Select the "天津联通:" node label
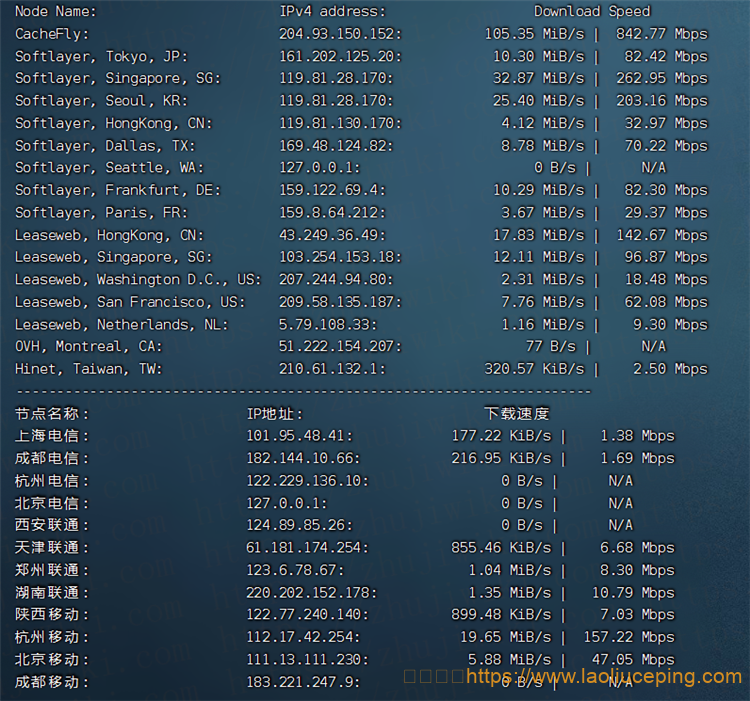Viewport: 750px width, 701px height. coord(52,548)
